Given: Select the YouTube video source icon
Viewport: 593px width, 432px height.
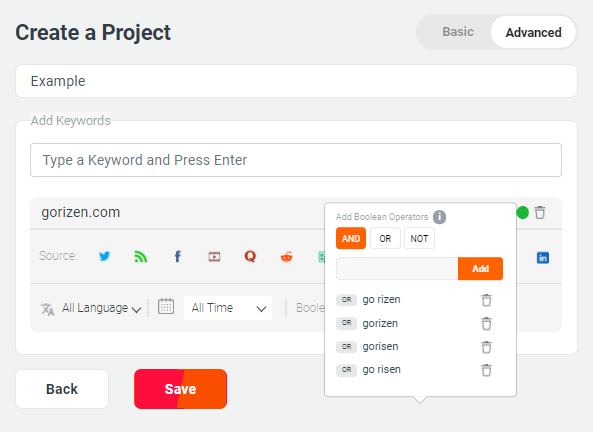Looking at the screenshot, I should pos(214,257).
